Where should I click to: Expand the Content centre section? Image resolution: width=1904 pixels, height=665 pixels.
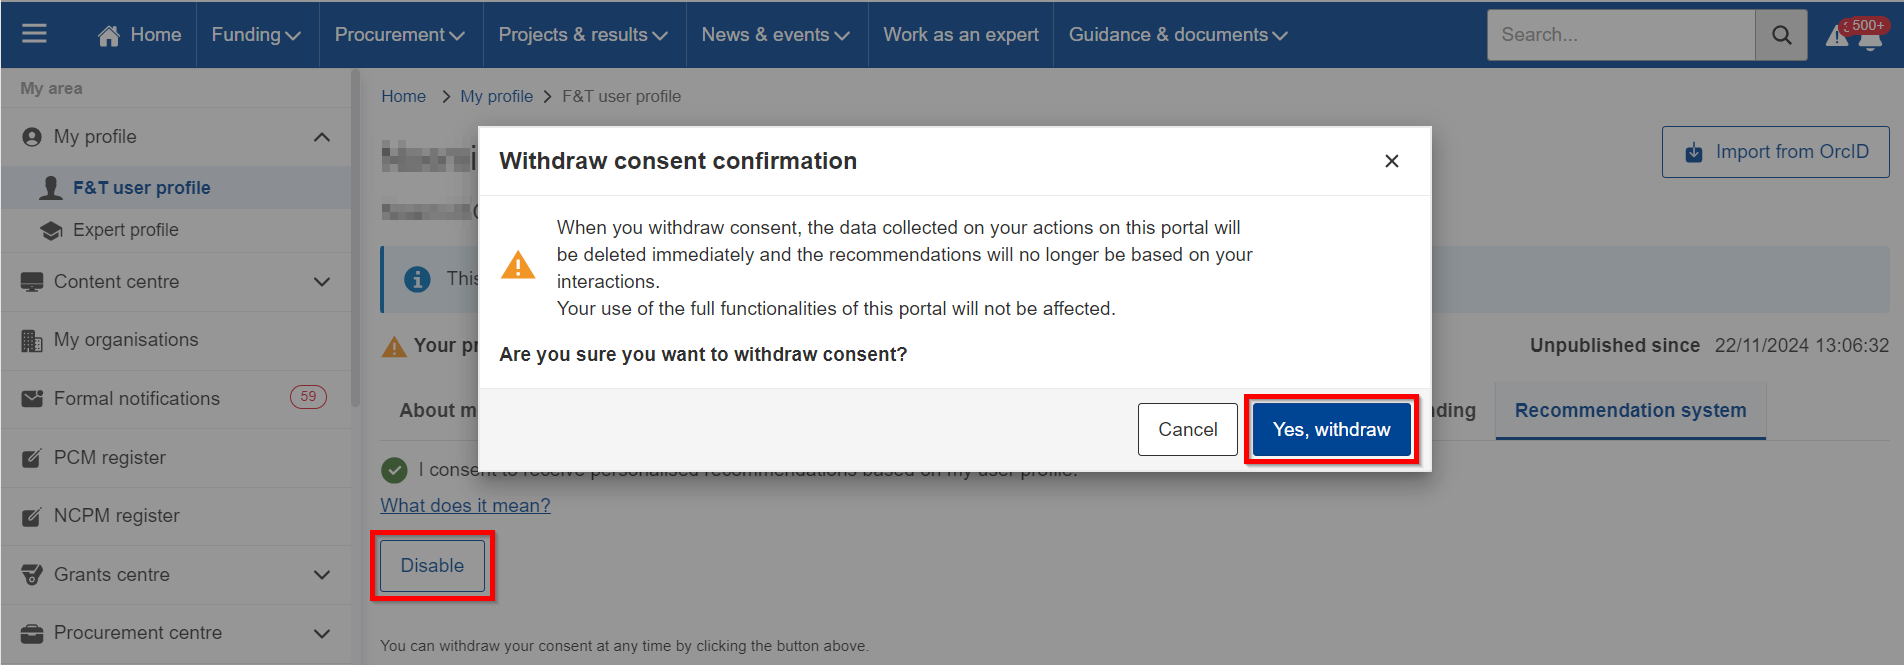pyautogui.click(x=322, y=282)
